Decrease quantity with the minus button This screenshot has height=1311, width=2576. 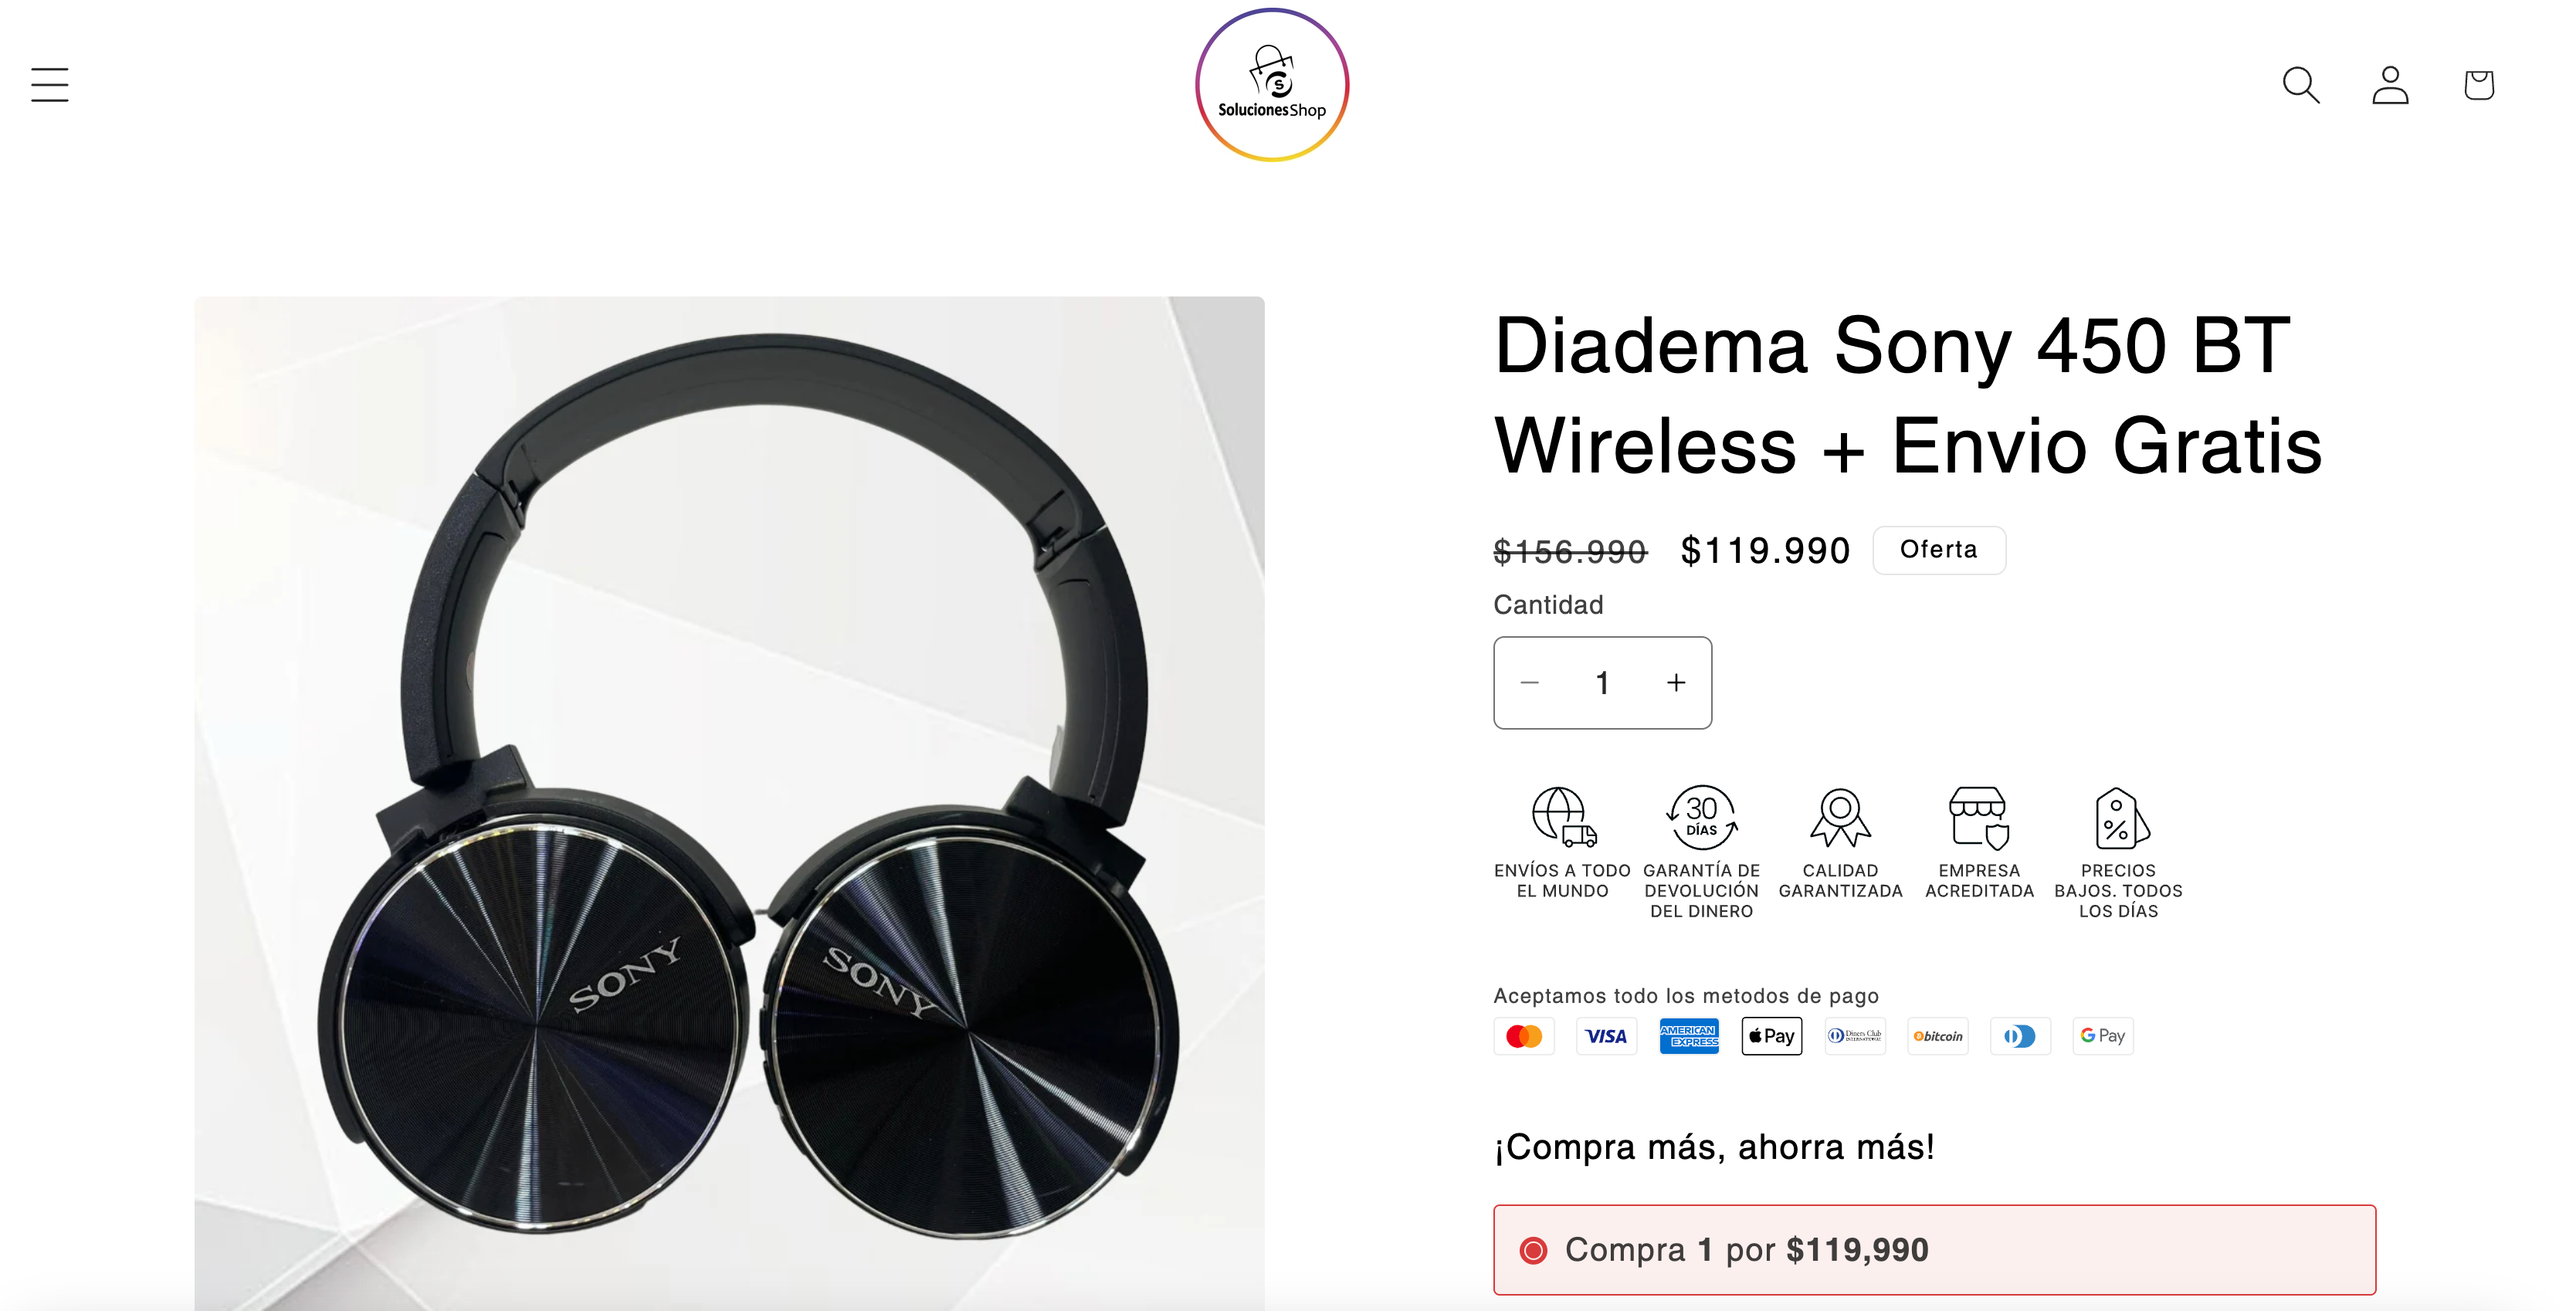[1529, 683]
